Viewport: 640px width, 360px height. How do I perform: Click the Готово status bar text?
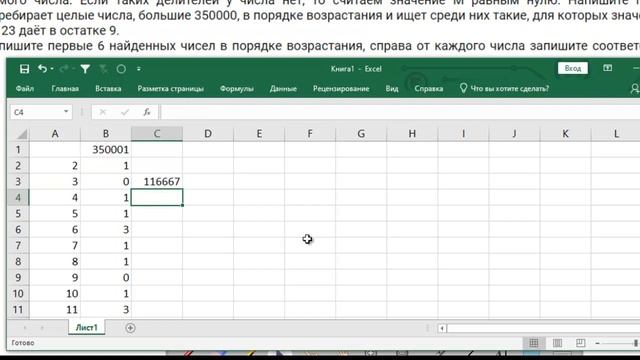(23, 343)
